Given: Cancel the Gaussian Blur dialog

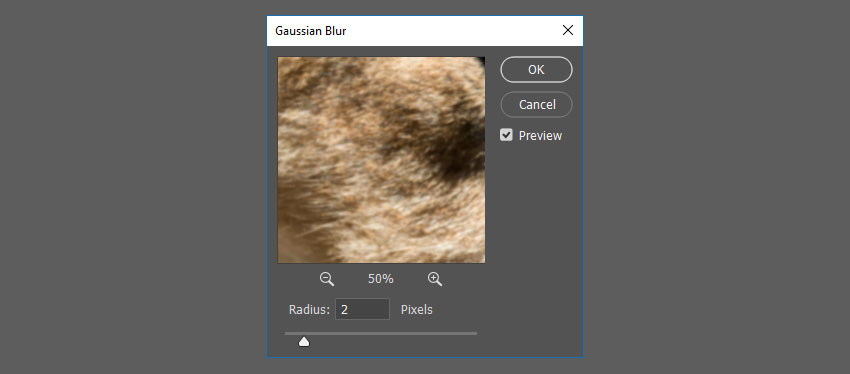Looking at the screenshot, I should click(536, 105).
